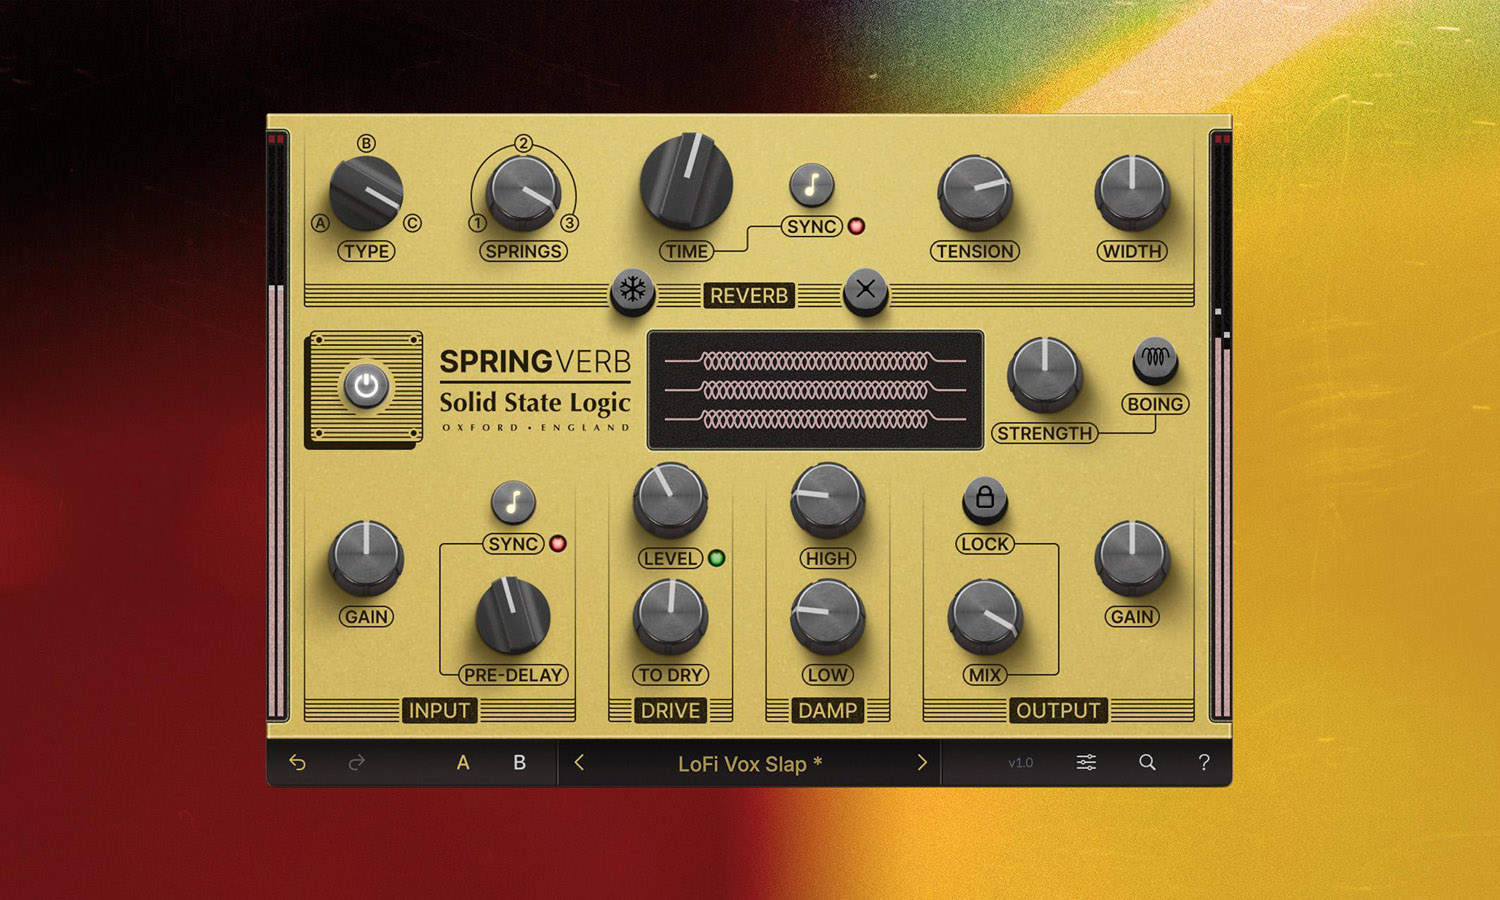Viewport: 1500px width, 900px height.
Task: Click the MIX knob
Action: click(985, 616)
